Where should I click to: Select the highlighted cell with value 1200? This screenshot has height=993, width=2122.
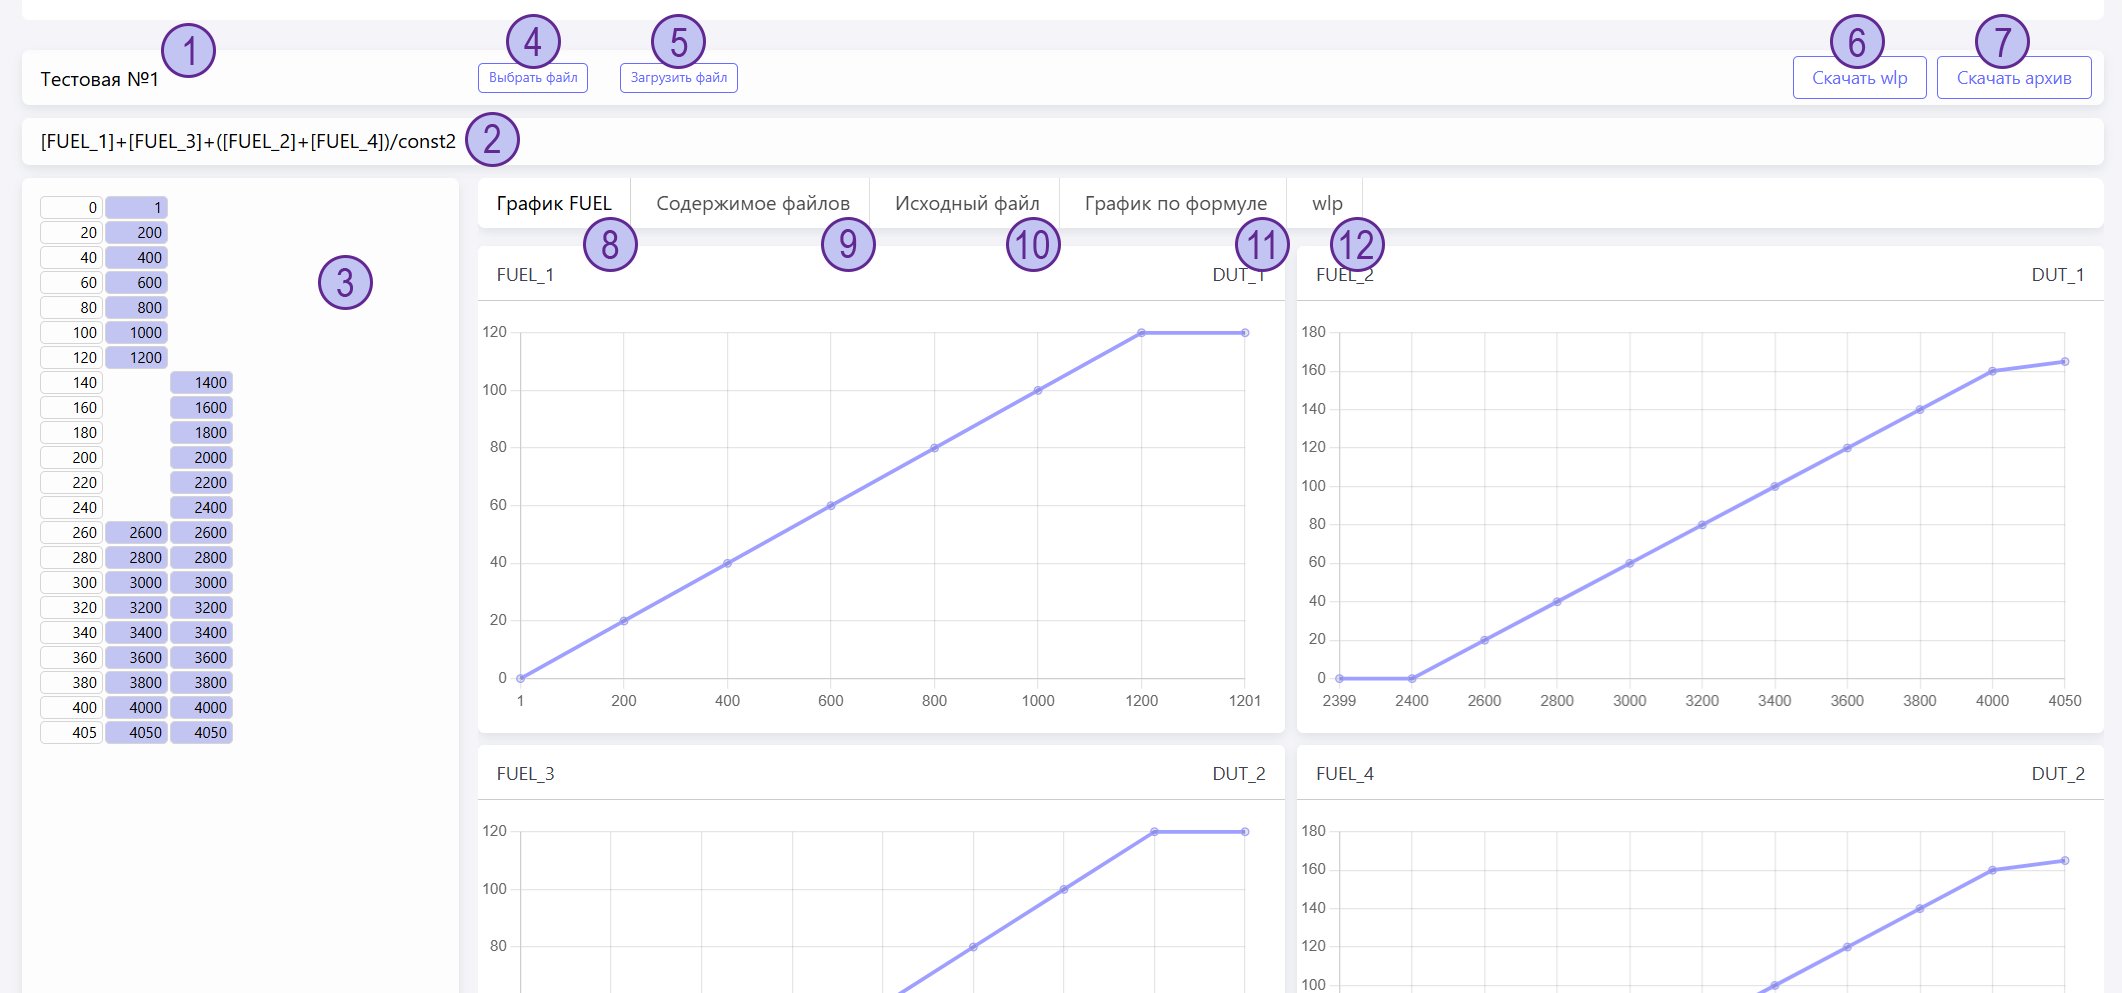(x=136, y=358)
